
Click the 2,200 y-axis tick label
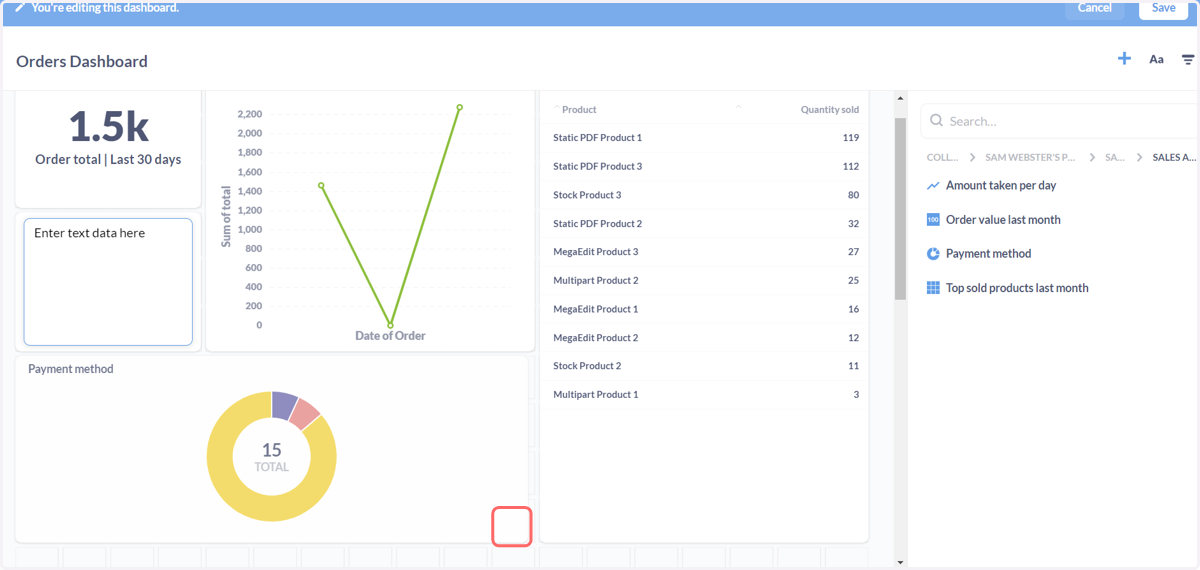(250, 114)
